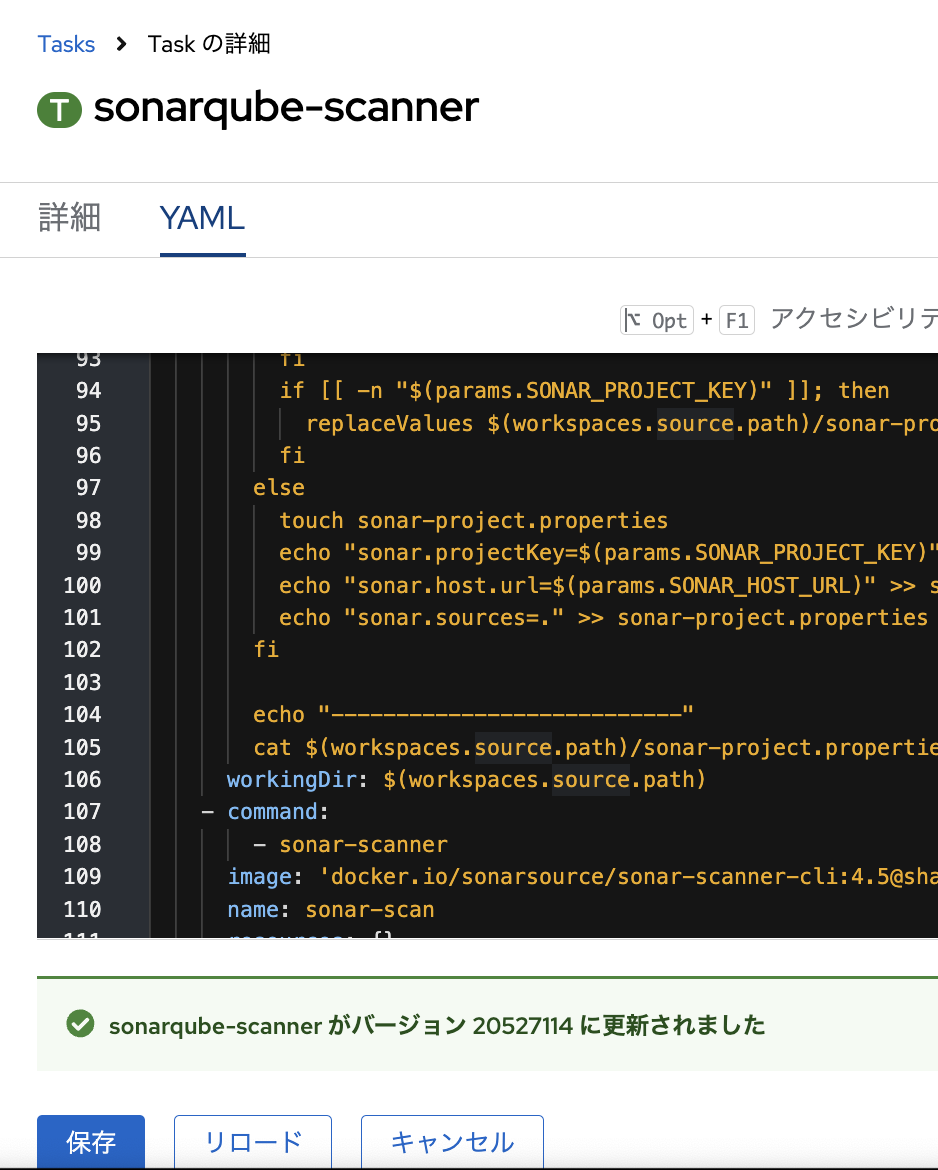This screenshot has width=938, height=1170.
Task: Switch to the 詳細 tab
Action: pyautogui.click(x=69, y=218)
